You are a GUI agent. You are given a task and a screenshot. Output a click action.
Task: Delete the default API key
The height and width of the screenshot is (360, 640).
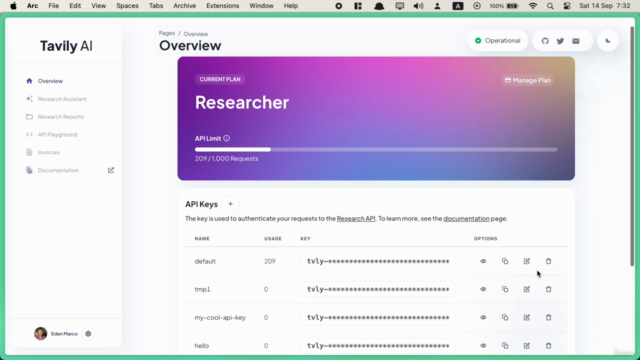click(549, 261)
